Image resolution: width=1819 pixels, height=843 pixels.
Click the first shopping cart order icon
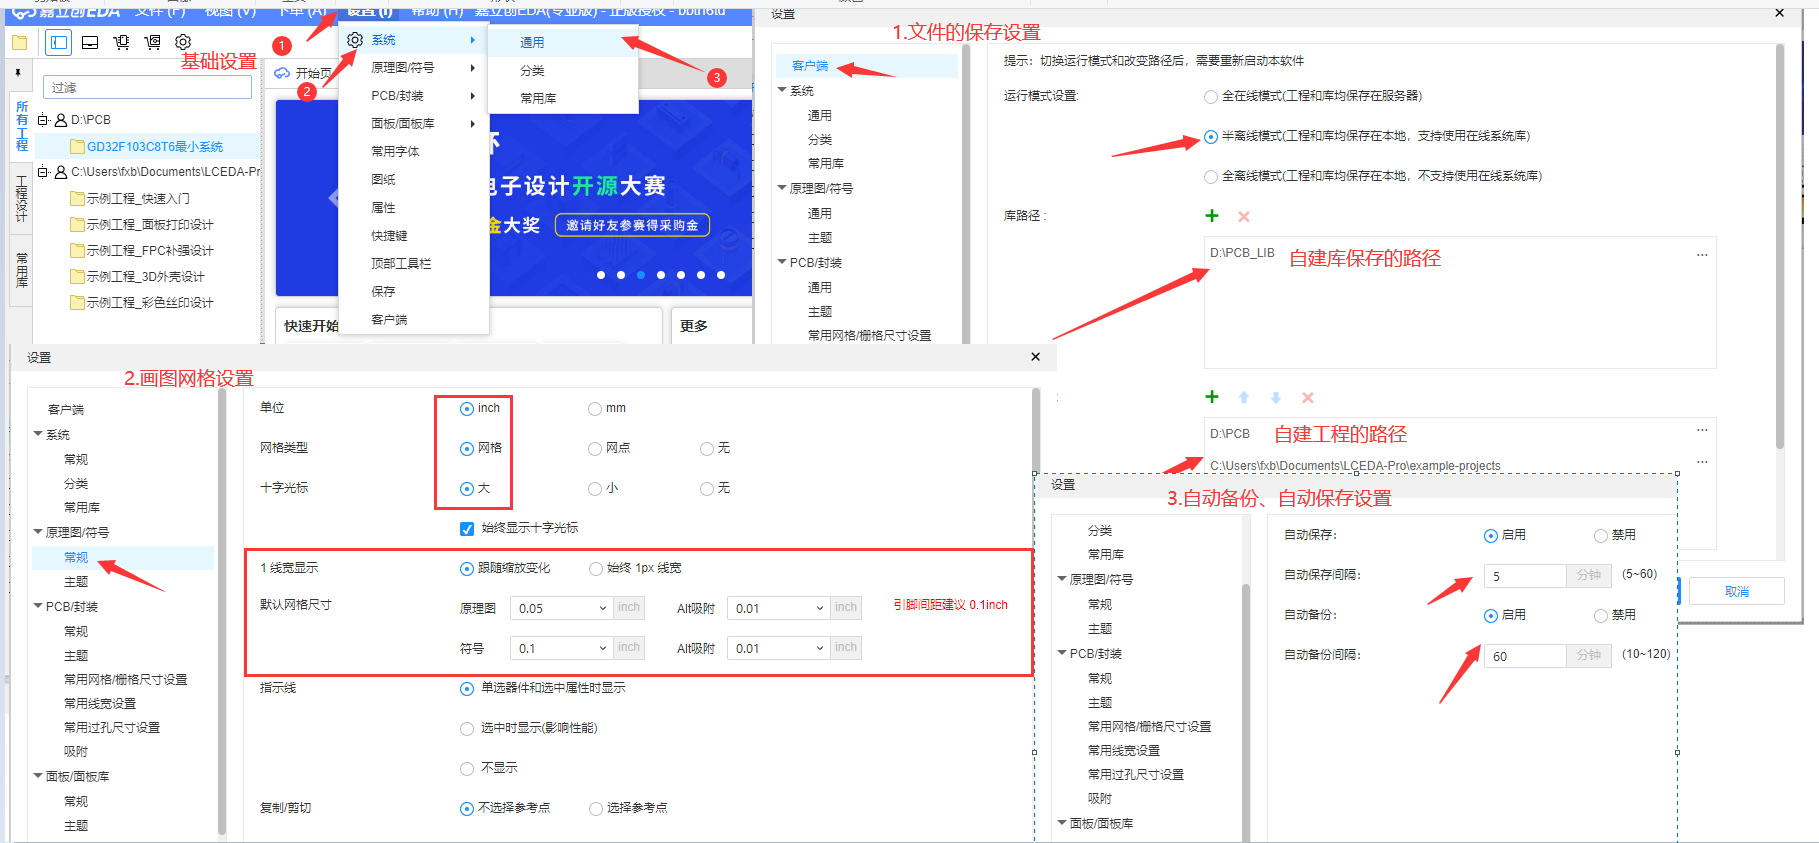[121, 42]
